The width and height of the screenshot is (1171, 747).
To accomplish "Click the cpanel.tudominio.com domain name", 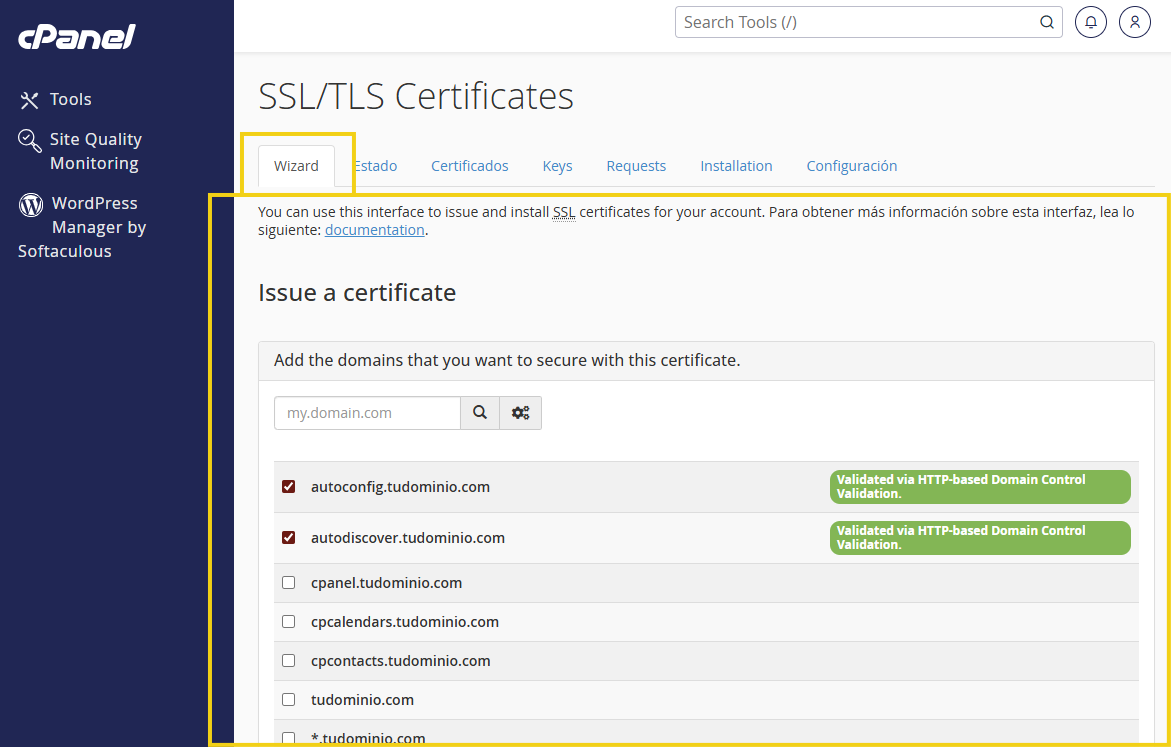I will coord(386,583).
